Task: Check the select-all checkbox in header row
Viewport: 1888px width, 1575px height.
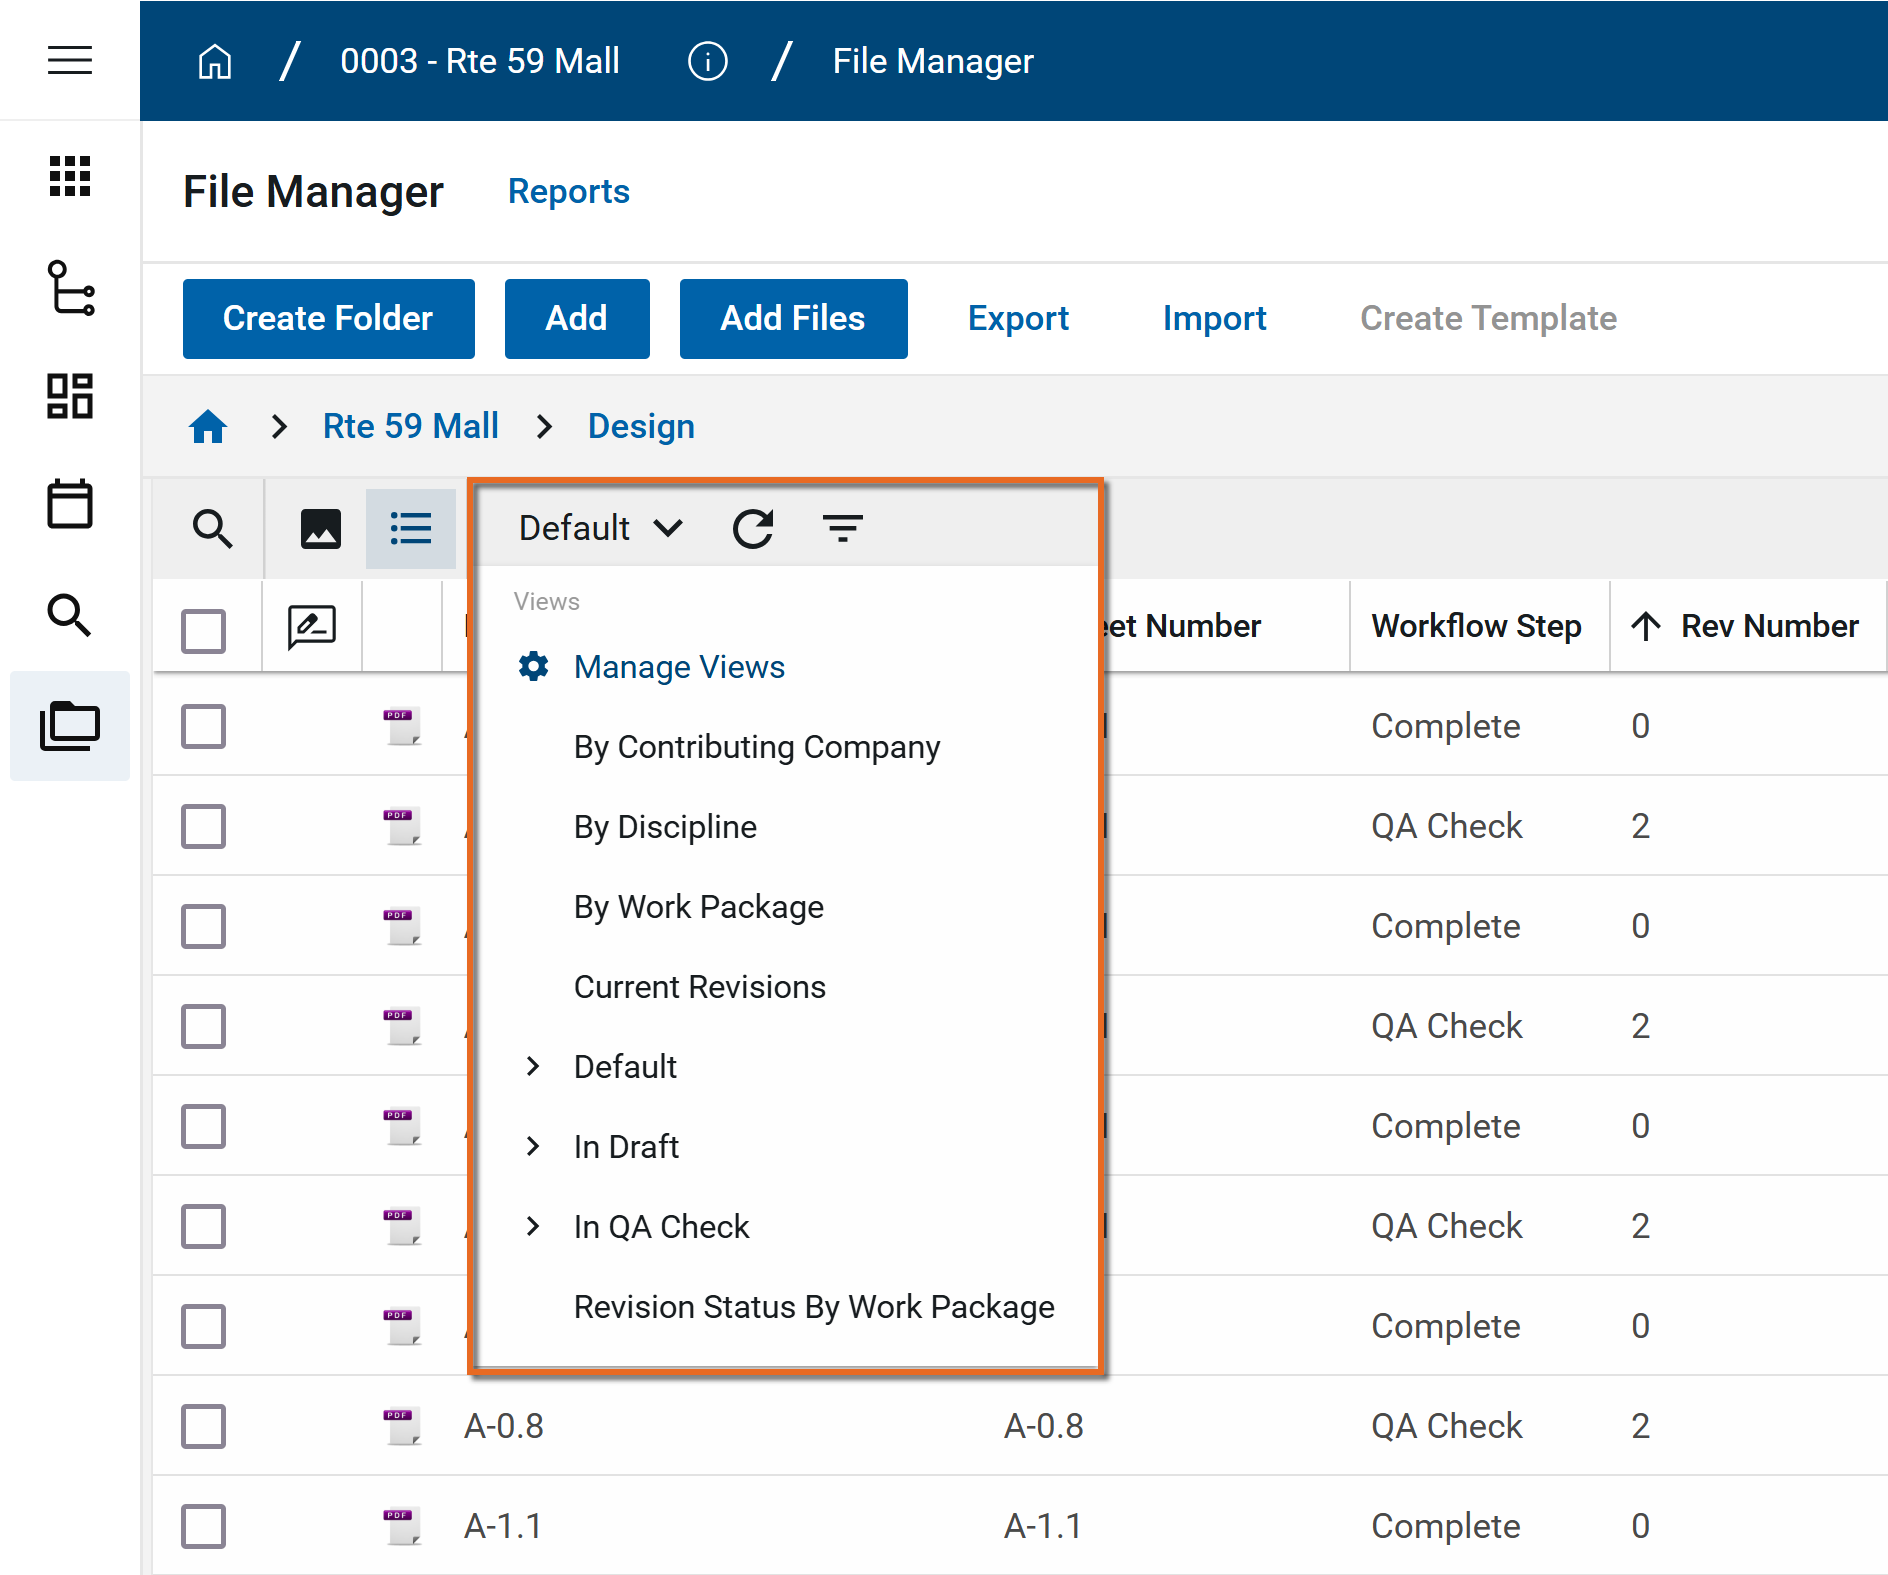Action: (x=203, y=631)
